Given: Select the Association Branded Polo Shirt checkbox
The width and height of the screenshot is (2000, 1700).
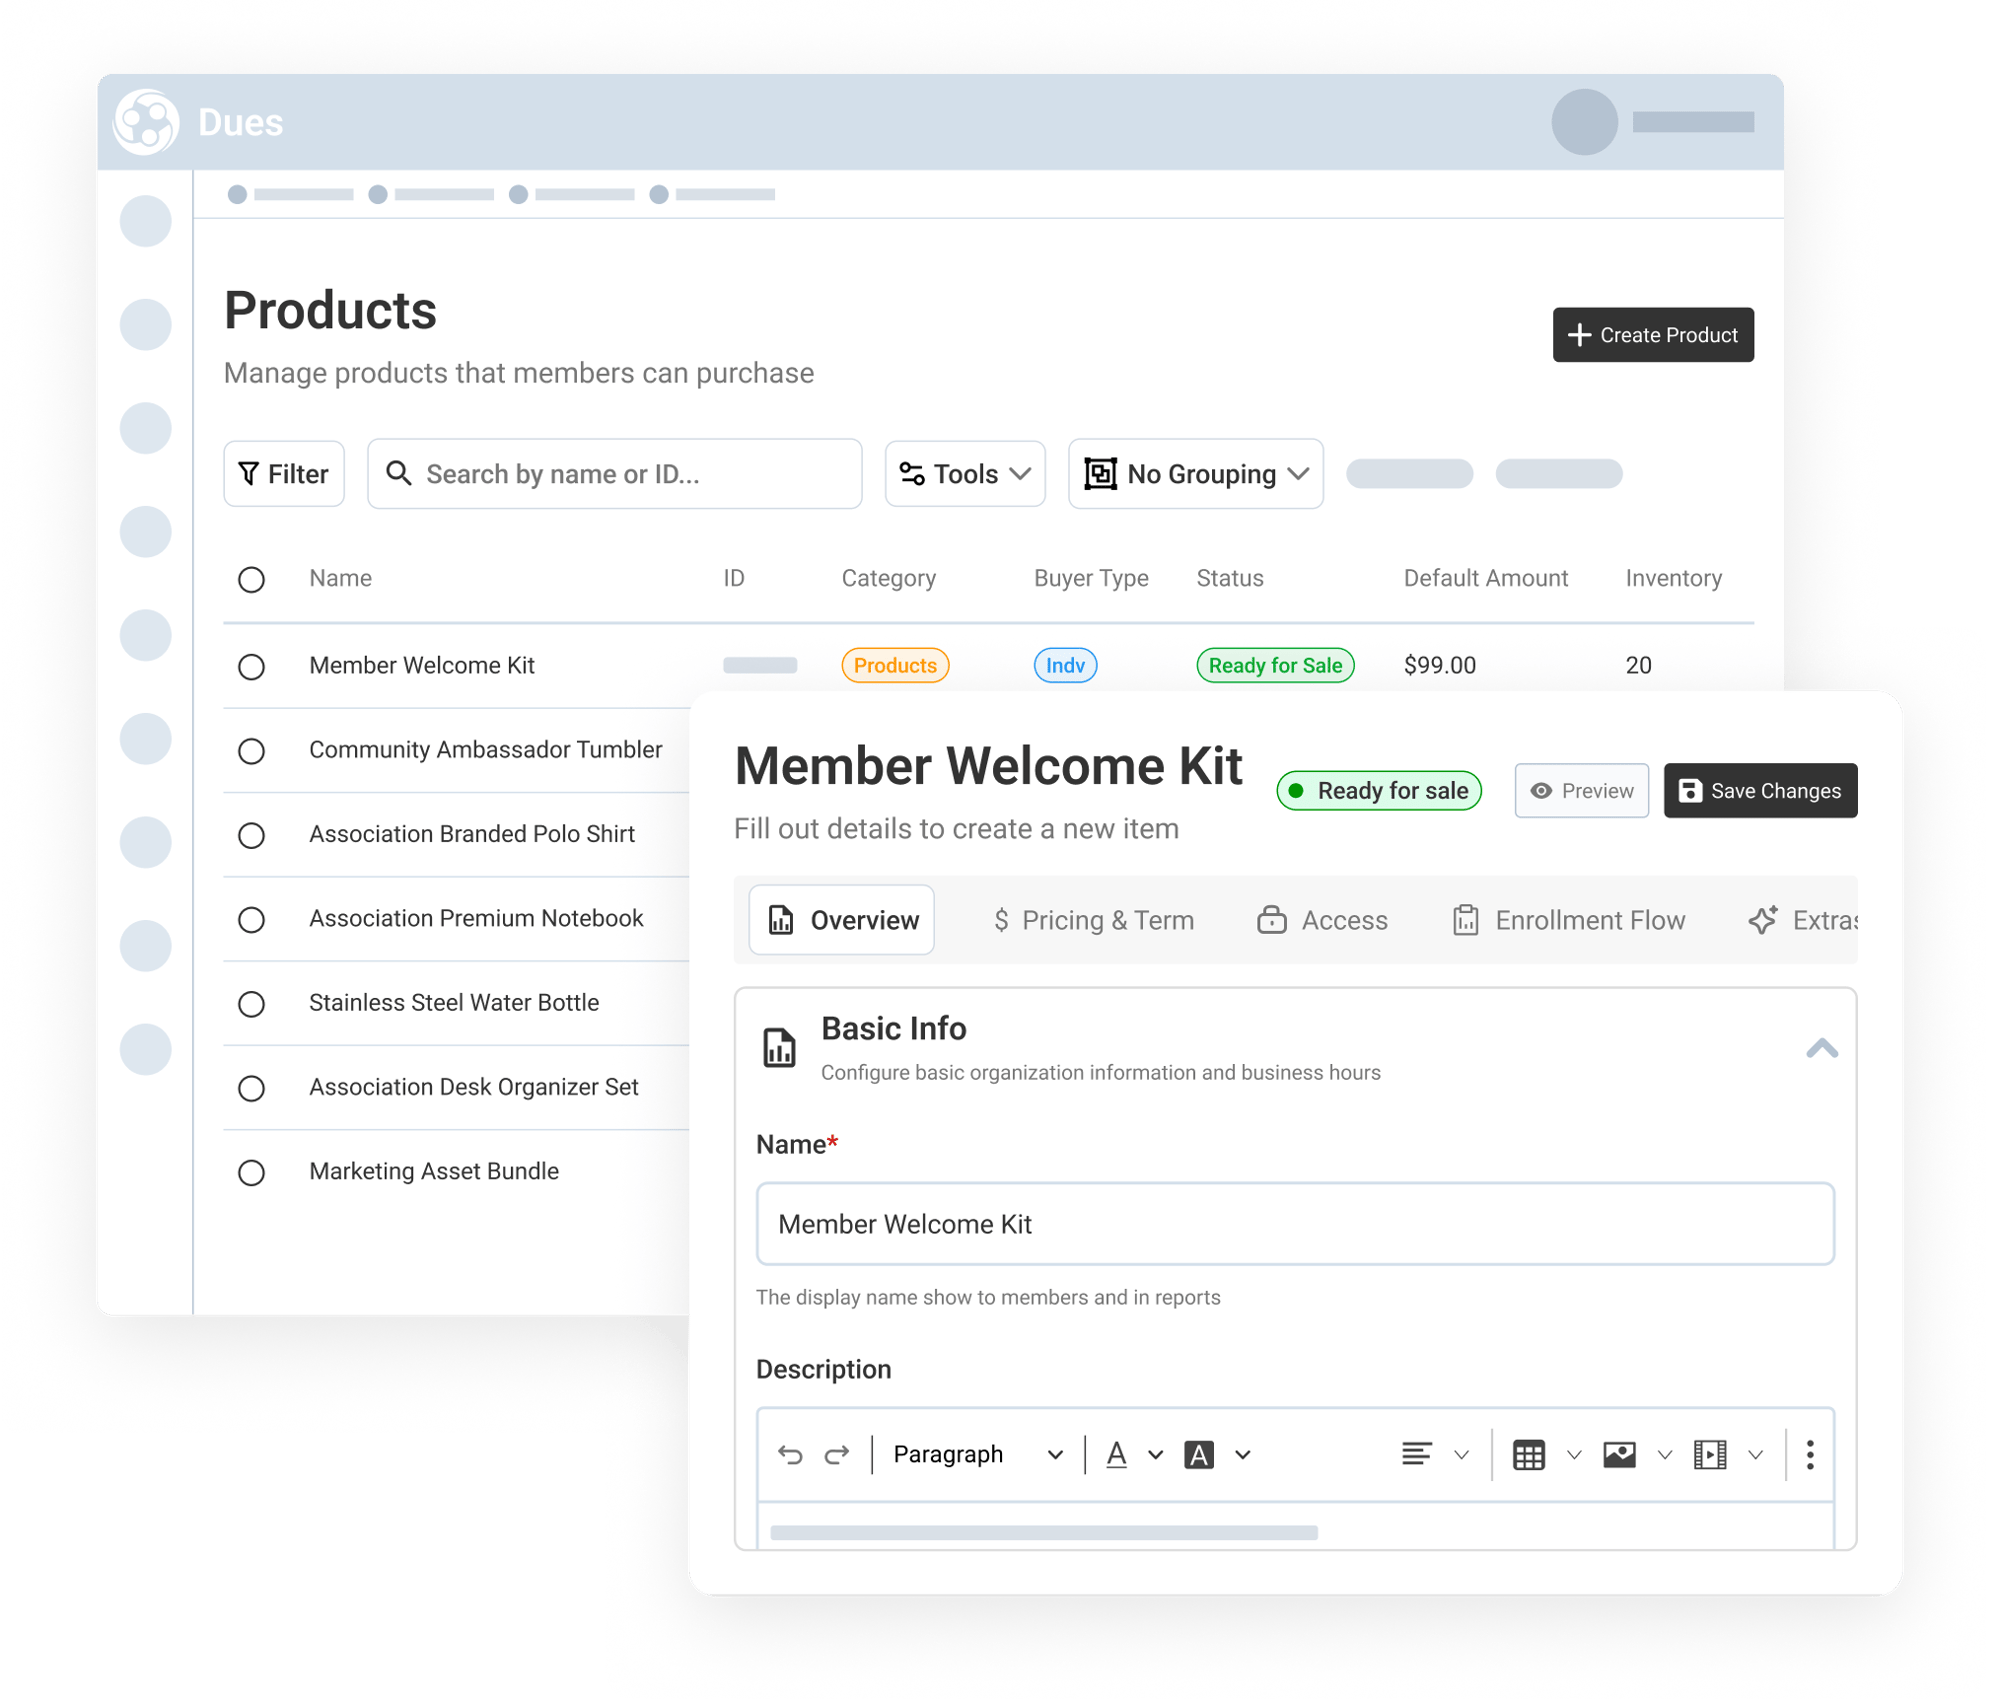Looking at the screenshot, I should tap(251, 835).
